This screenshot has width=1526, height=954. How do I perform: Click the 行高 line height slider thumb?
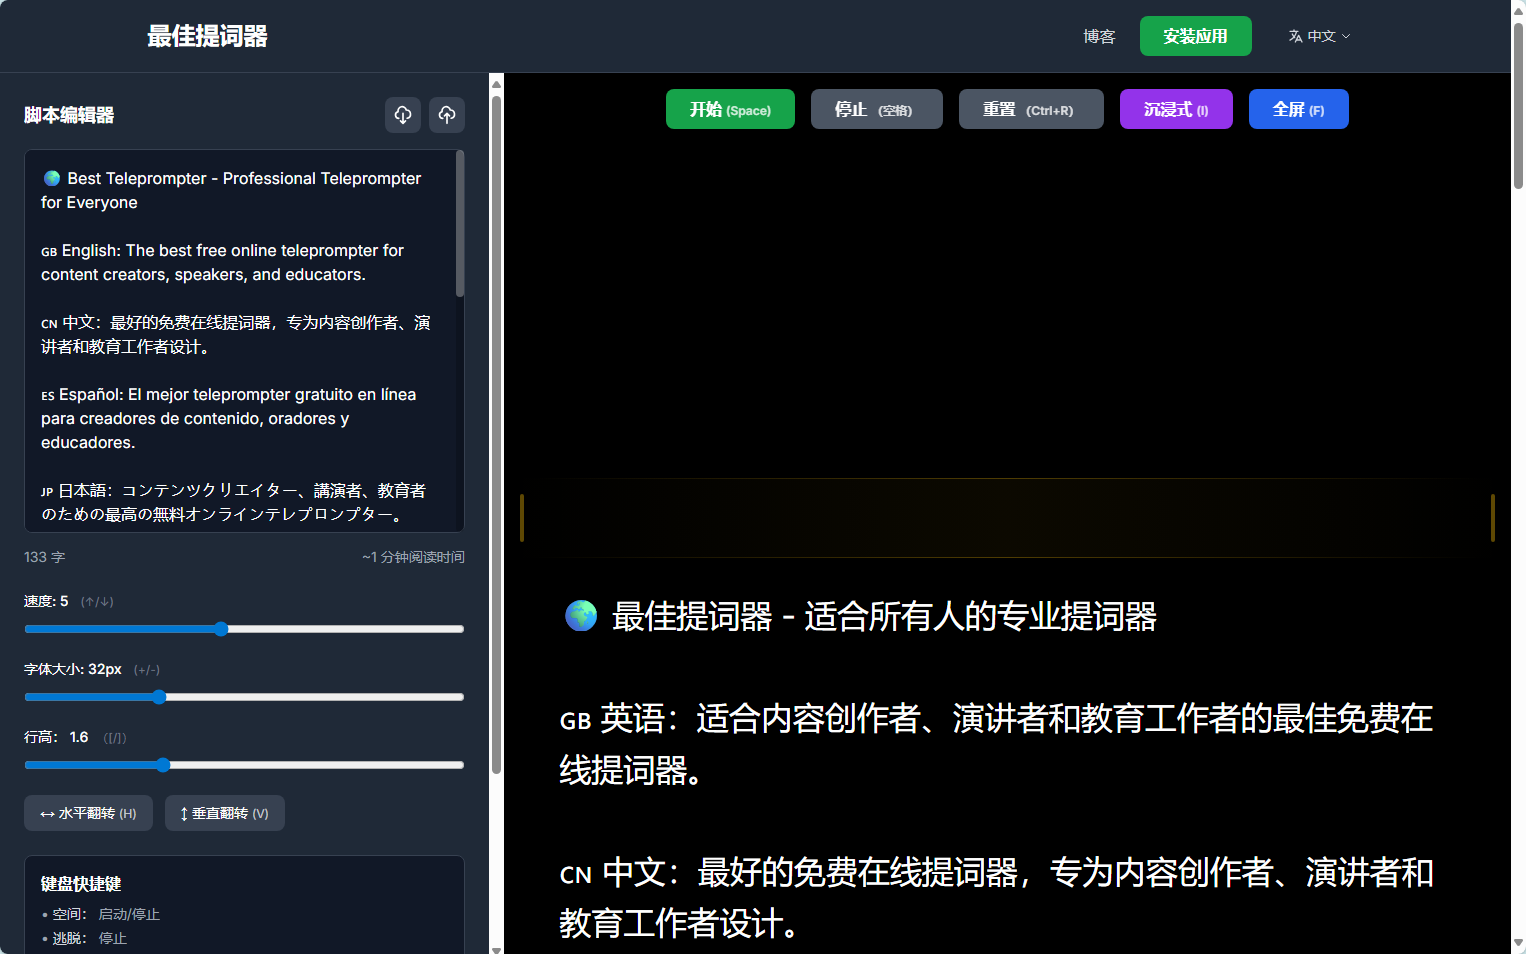163,765
